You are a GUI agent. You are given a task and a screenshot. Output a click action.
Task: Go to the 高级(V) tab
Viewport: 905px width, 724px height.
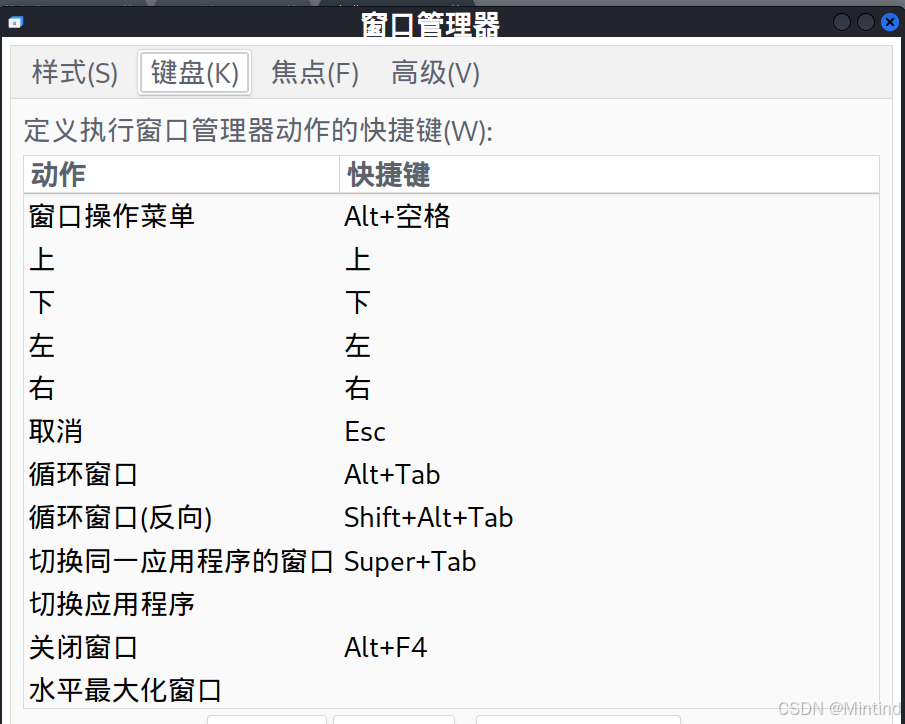click(435, 73)
